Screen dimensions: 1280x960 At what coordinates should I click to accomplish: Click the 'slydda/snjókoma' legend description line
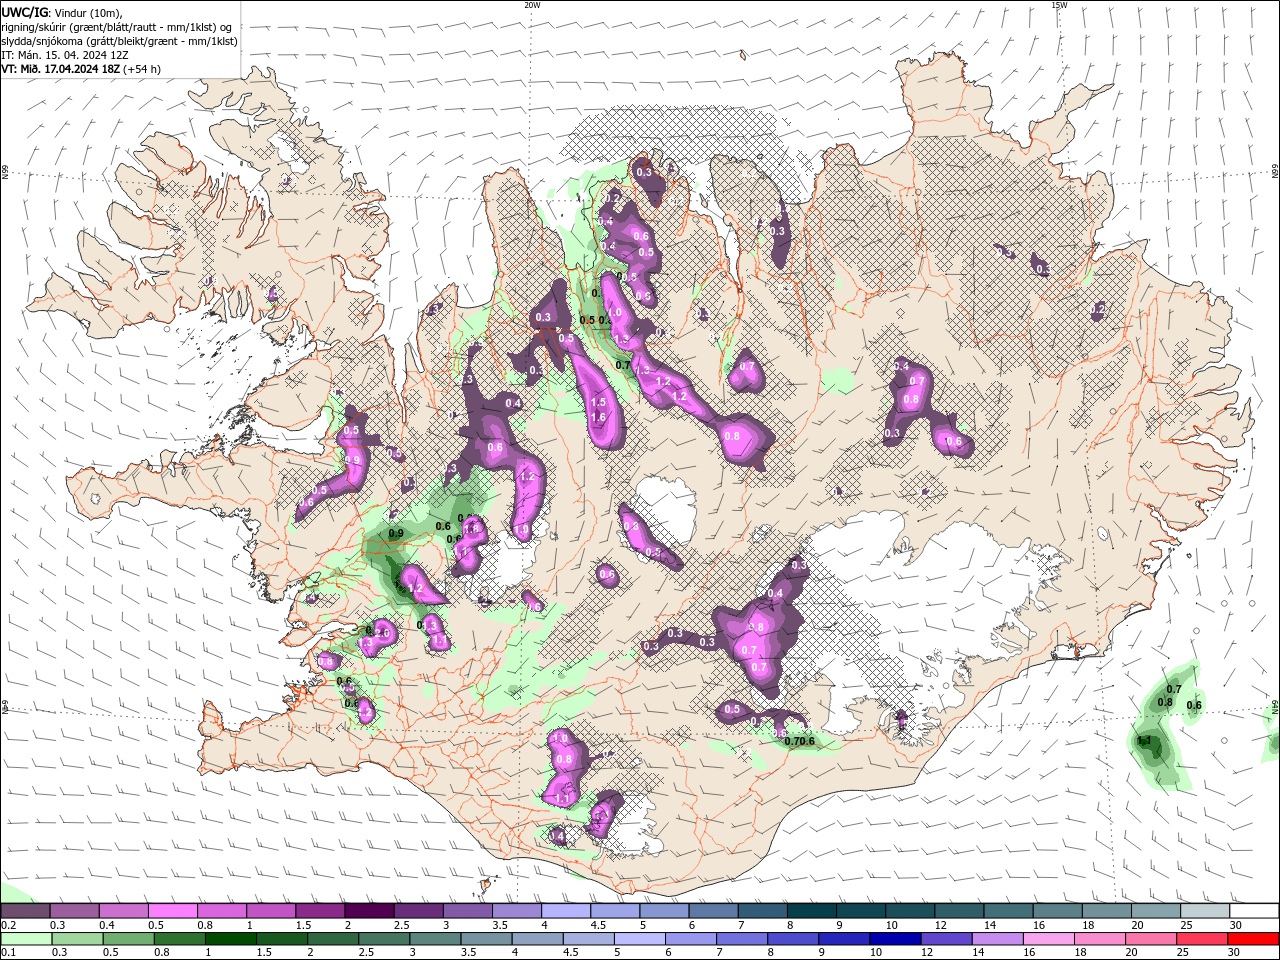120,41
